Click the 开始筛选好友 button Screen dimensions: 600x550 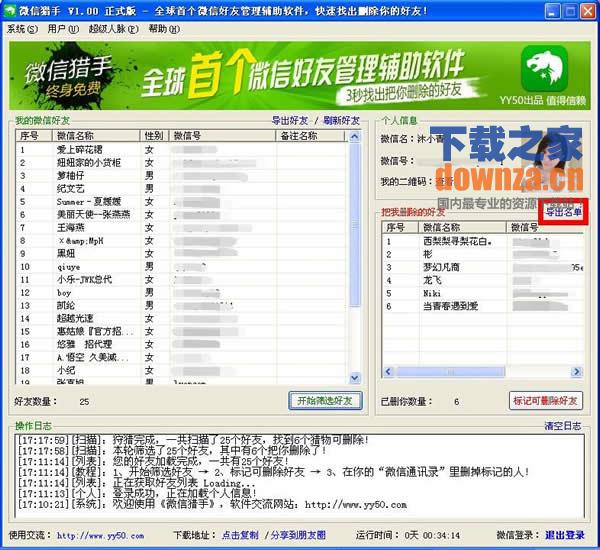click(x=325, y=401)
